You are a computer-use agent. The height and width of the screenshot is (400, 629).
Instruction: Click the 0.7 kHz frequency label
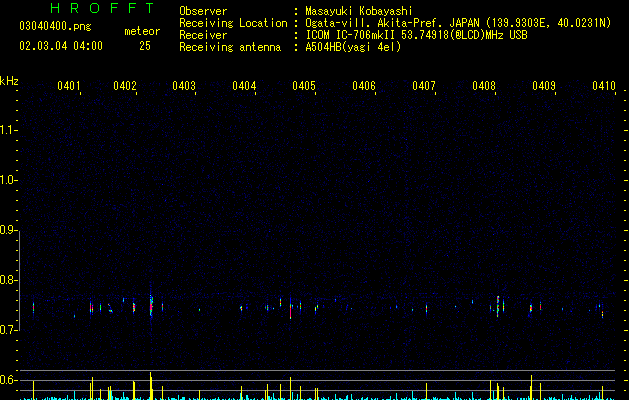8,330
